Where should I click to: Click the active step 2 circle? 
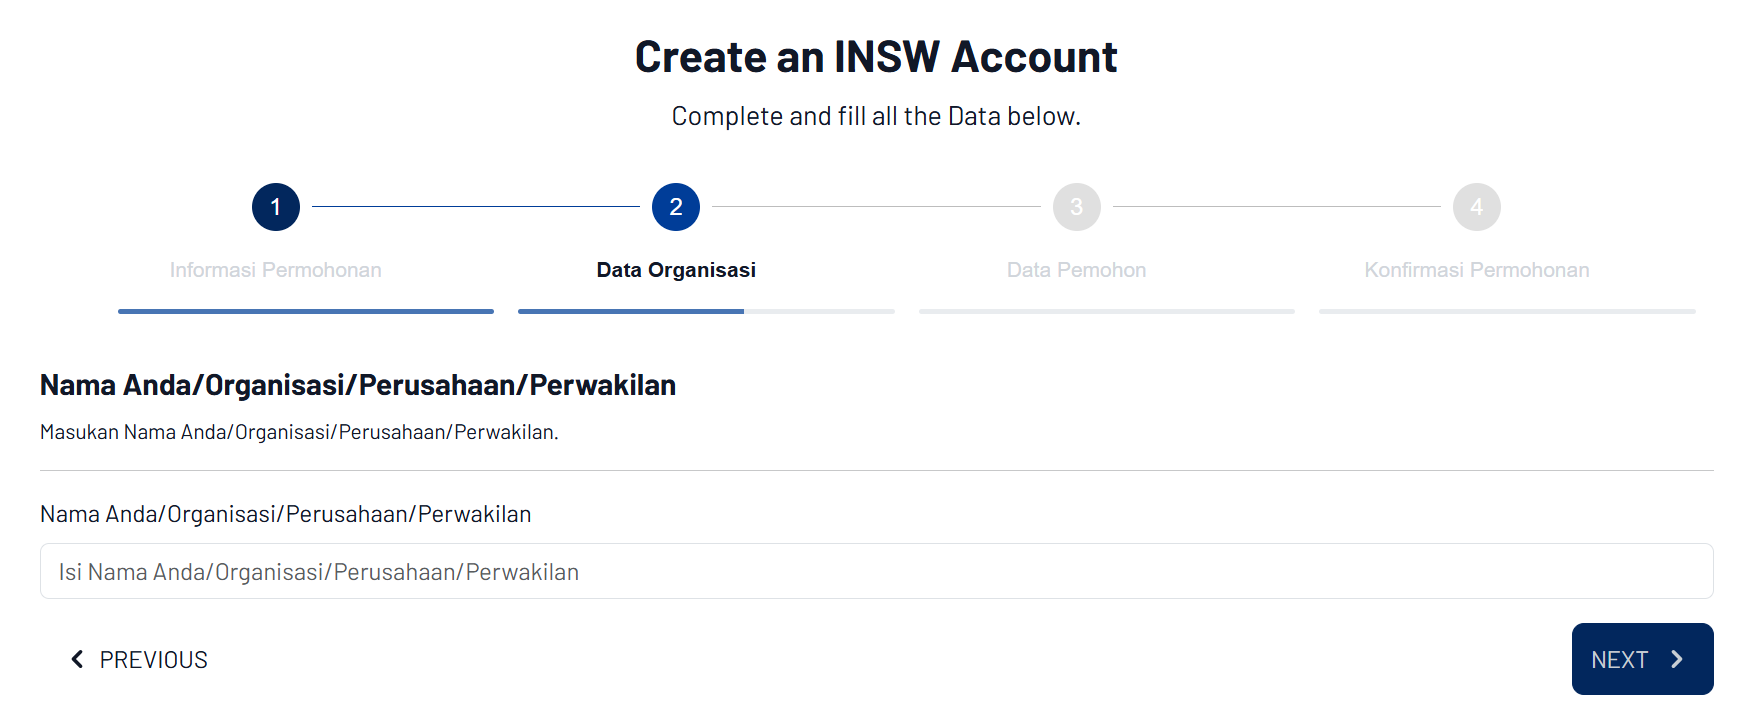click(676, 207)
